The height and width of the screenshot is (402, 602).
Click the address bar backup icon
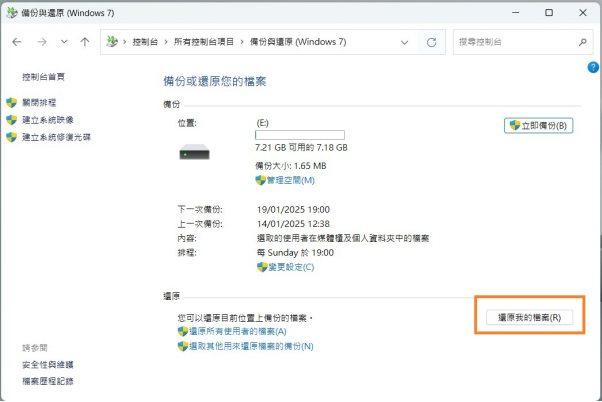(112, 41)
